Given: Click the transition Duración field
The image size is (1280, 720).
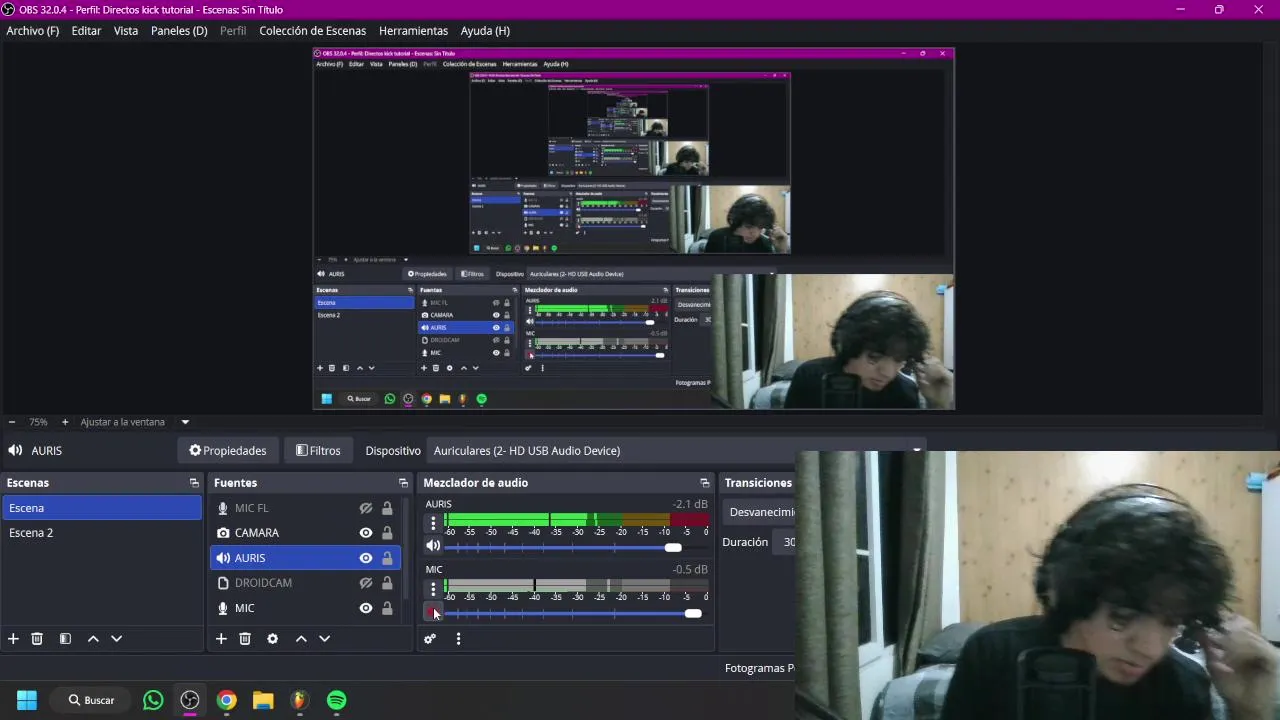Looking at the screenshot, I should [x=784, y=542].
